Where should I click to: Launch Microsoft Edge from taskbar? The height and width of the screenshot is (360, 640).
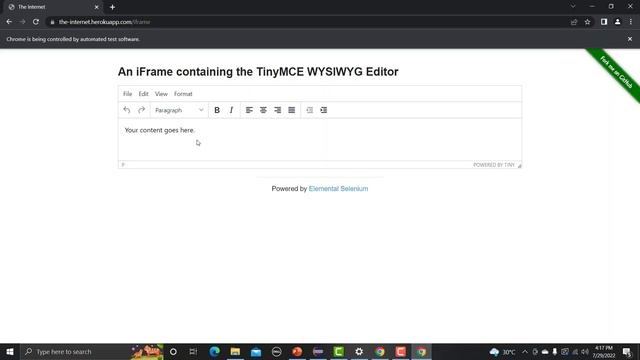tap(214, 351)
